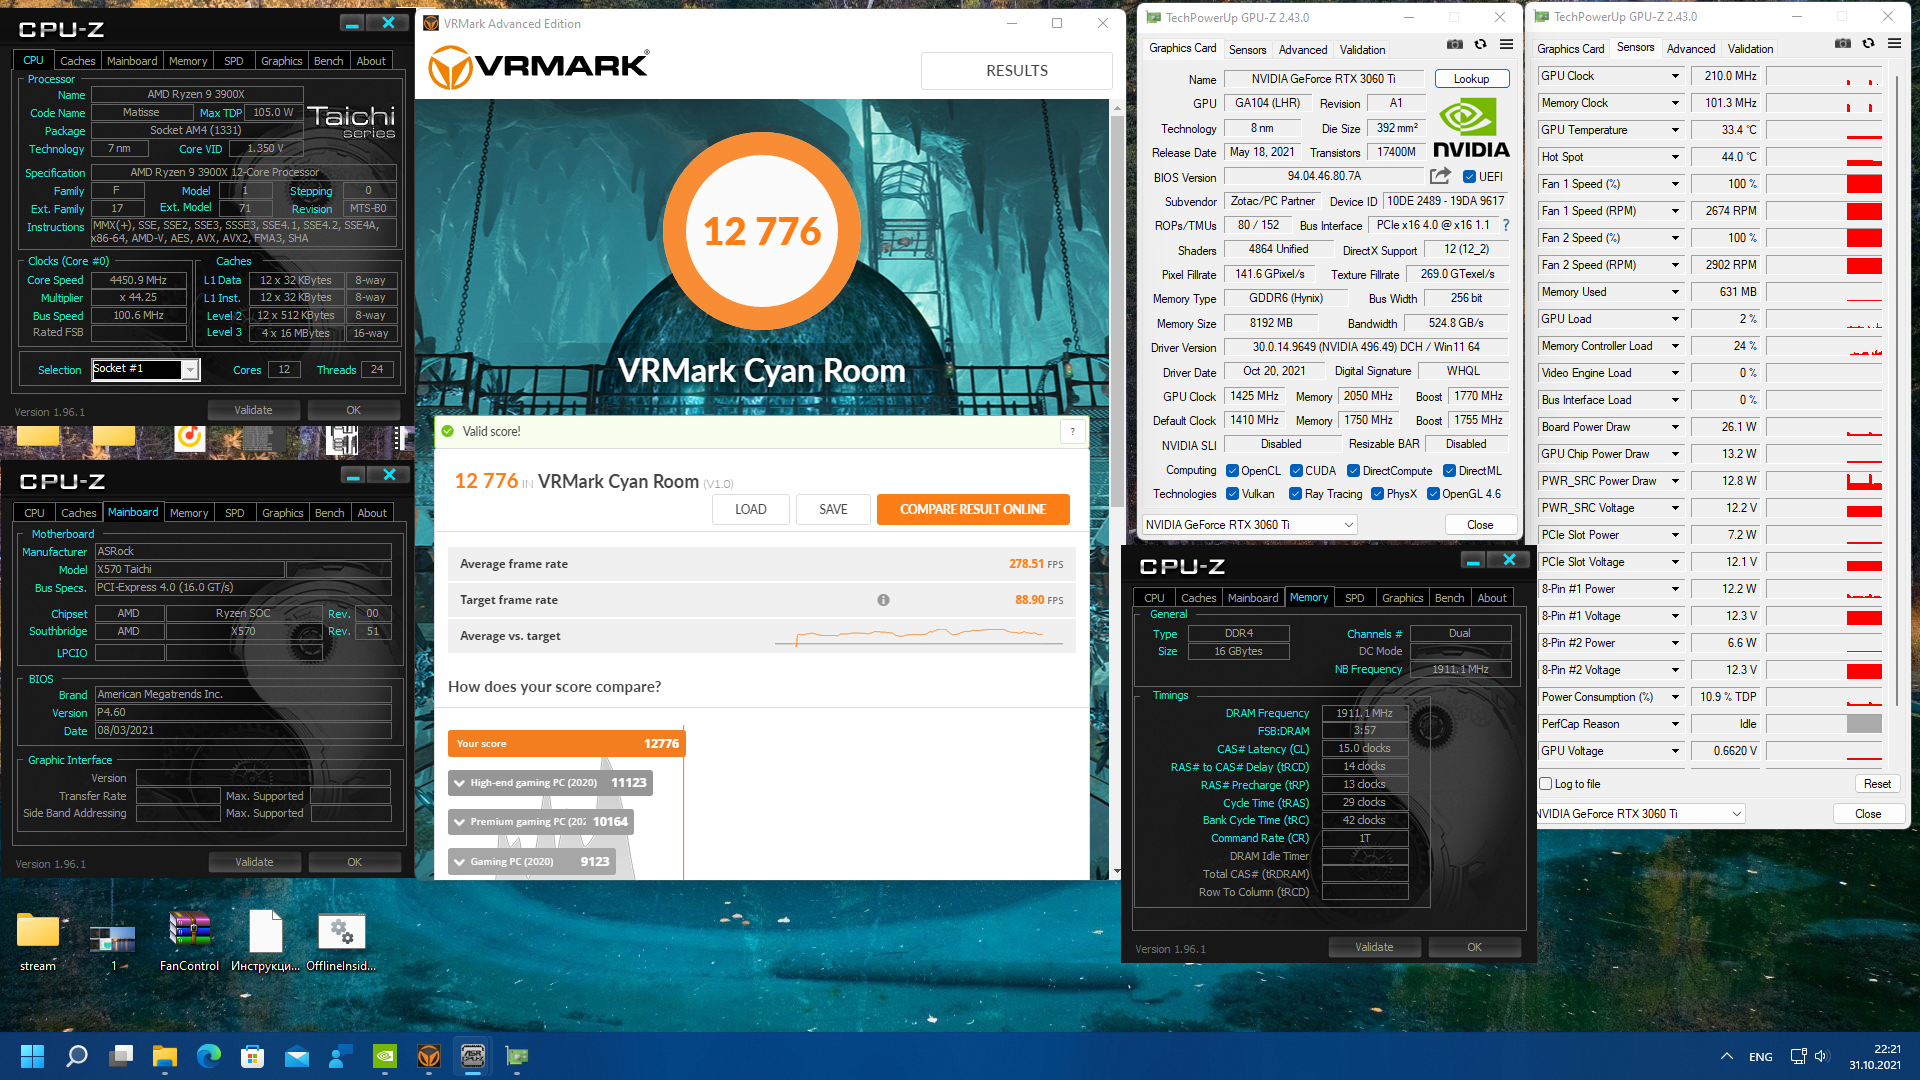
Task: Open GPU Temperature sensor dropdown
Action: point(1675,130)
